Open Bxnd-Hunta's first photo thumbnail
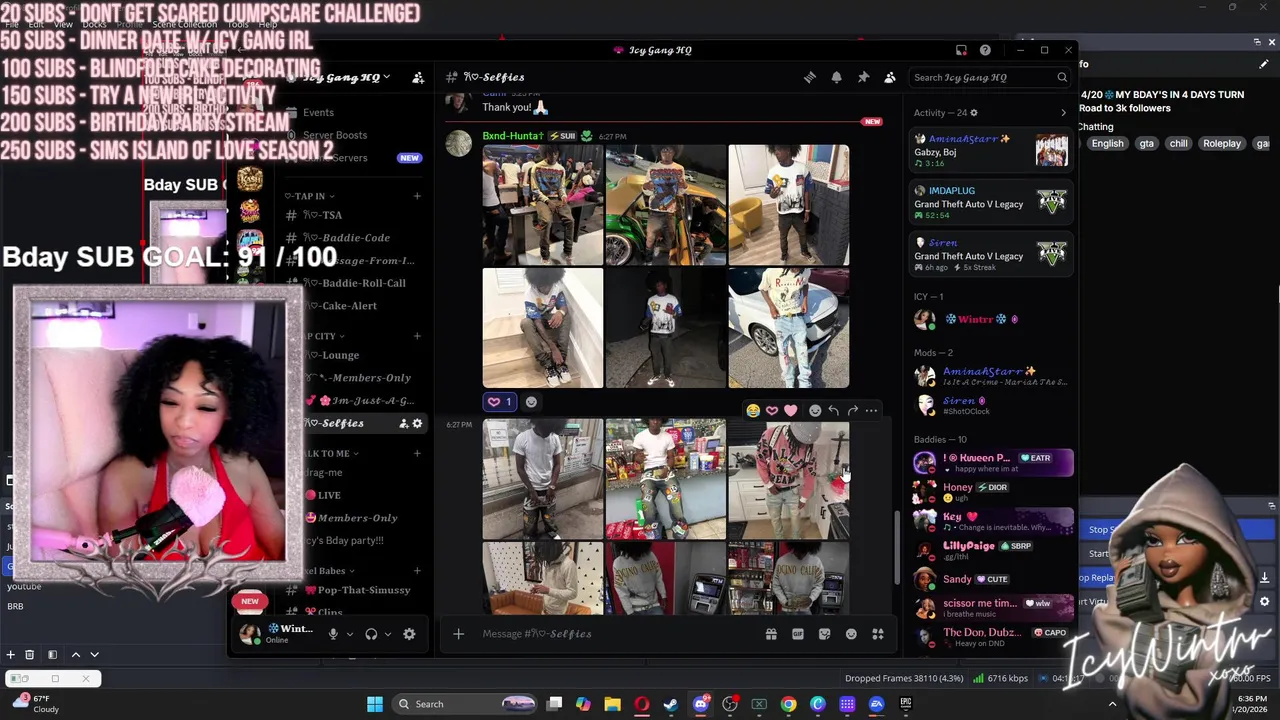Image resolution: width=1280 pixels, height=720 pixels. pyautogui.click(x=543, y=205)
